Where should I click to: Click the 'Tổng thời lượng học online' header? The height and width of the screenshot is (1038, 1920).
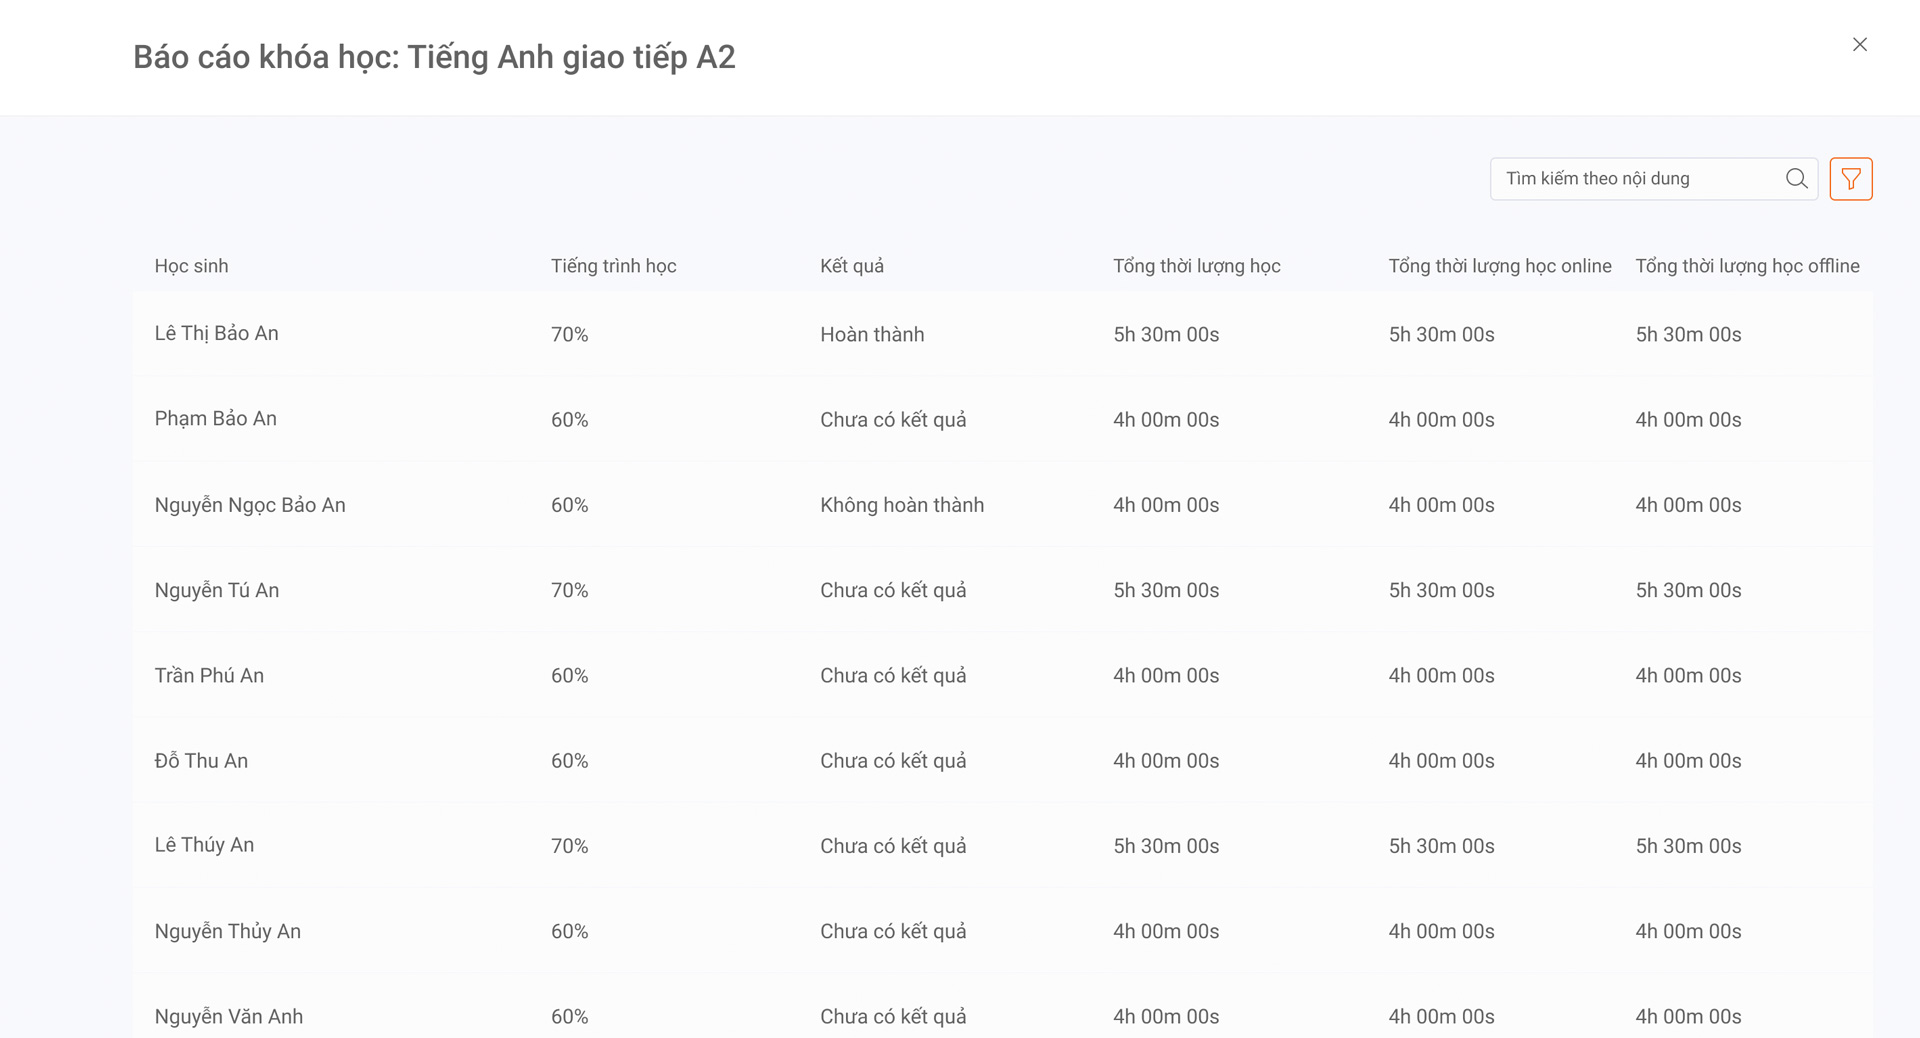[1499, 266]
